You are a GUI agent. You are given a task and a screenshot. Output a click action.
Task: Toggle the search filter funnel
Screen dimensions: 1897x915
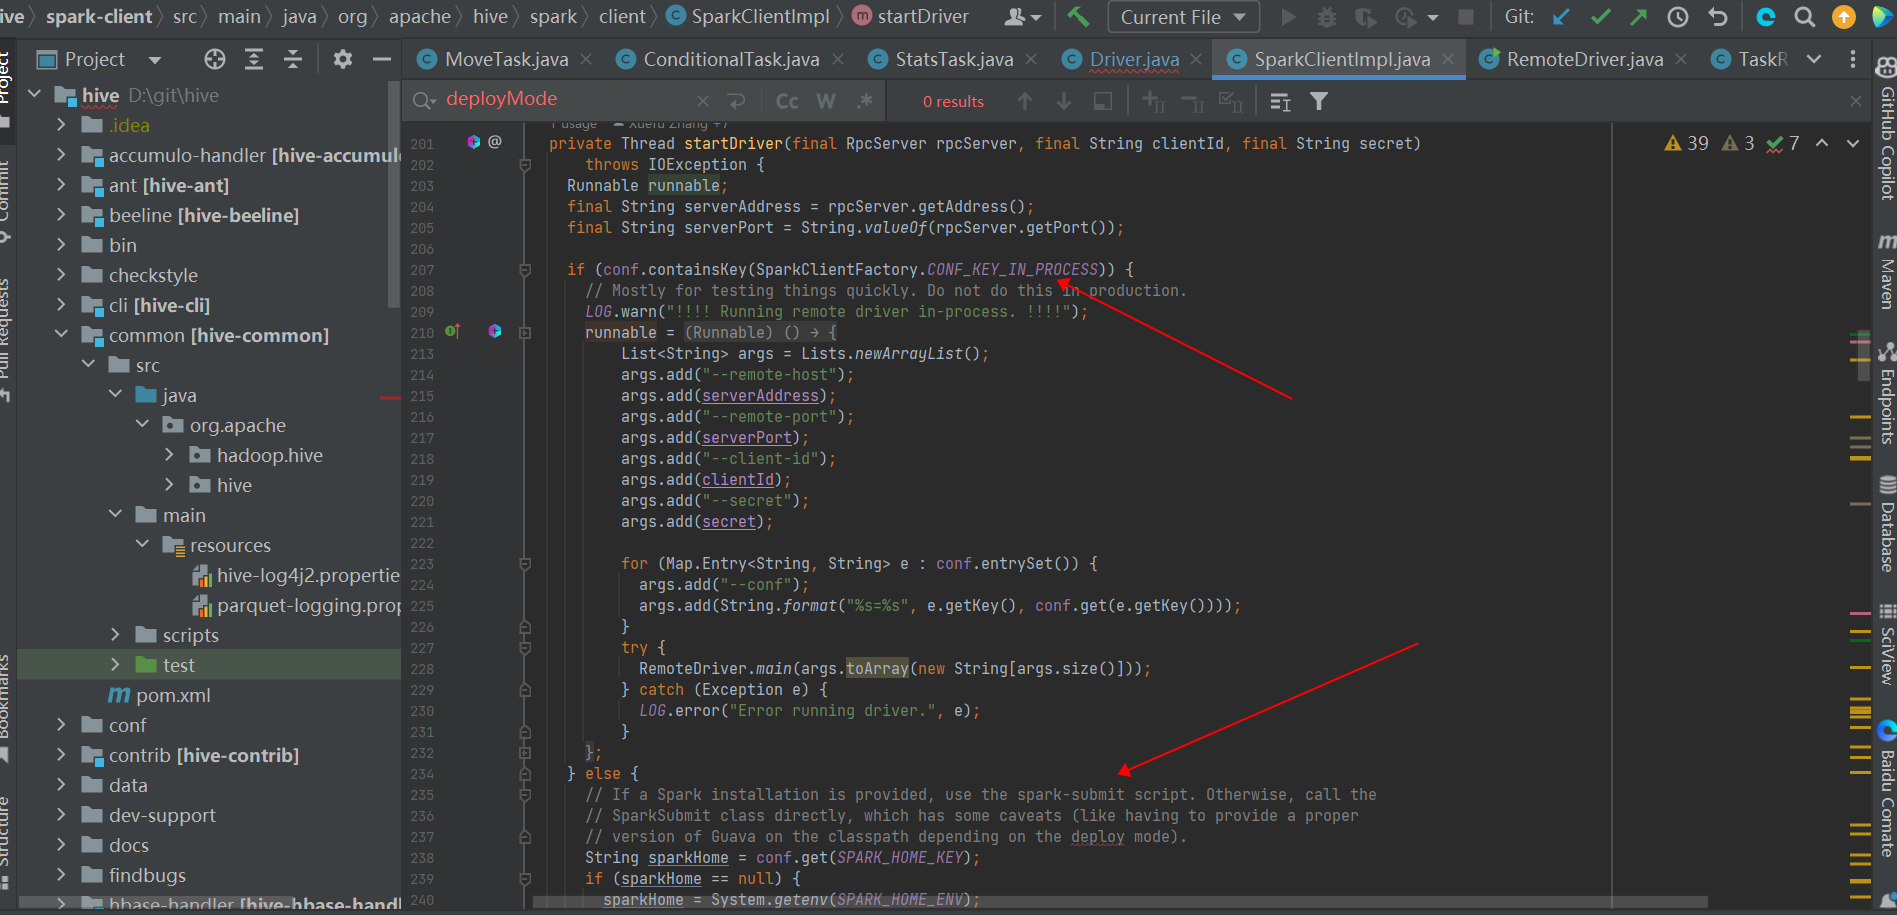pos(1319,101)
